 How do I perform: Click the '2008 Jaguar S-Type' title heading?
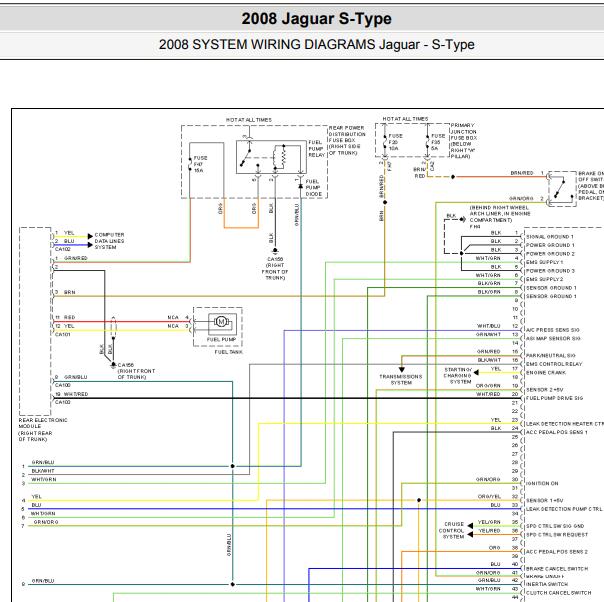point(316,18)
